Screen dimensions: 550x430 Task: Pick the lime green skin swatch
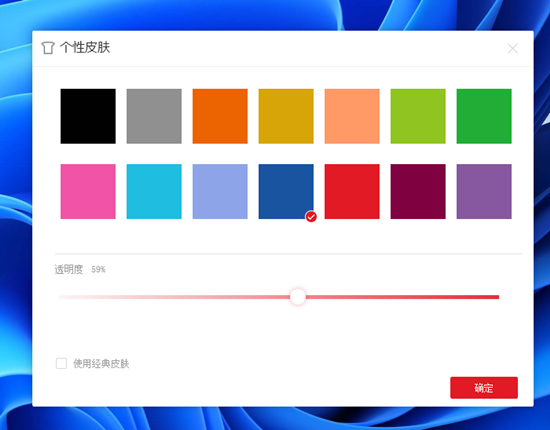pyautogui.click(x=418, y=116)
